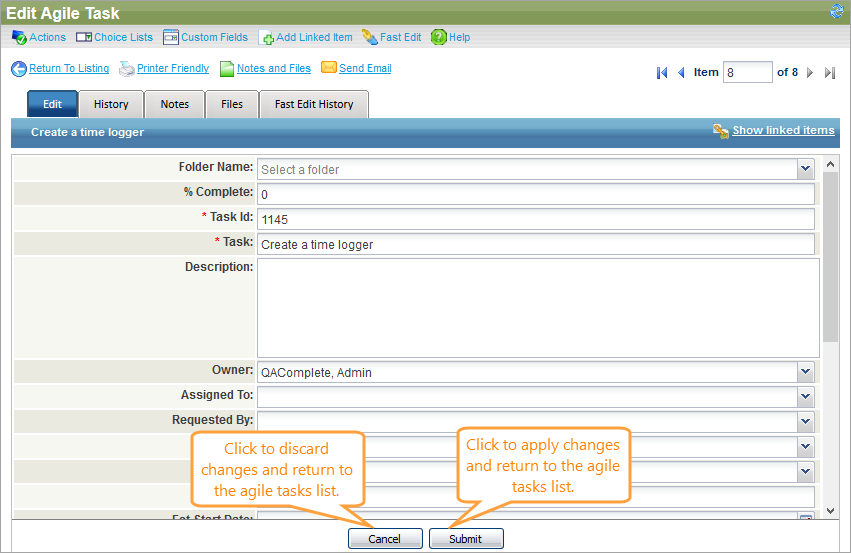The image size is (851, 553).
Task: Jump to the last item arrow
Action: (830, 73)
